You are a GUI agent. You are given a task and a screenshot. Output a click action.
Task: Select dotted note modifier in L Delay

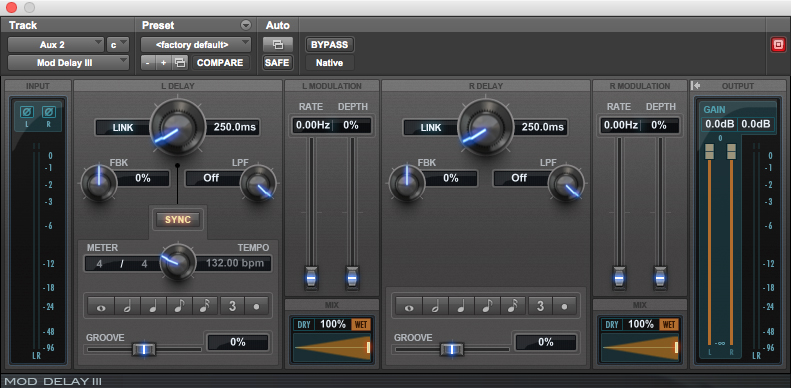click(257, 306)
